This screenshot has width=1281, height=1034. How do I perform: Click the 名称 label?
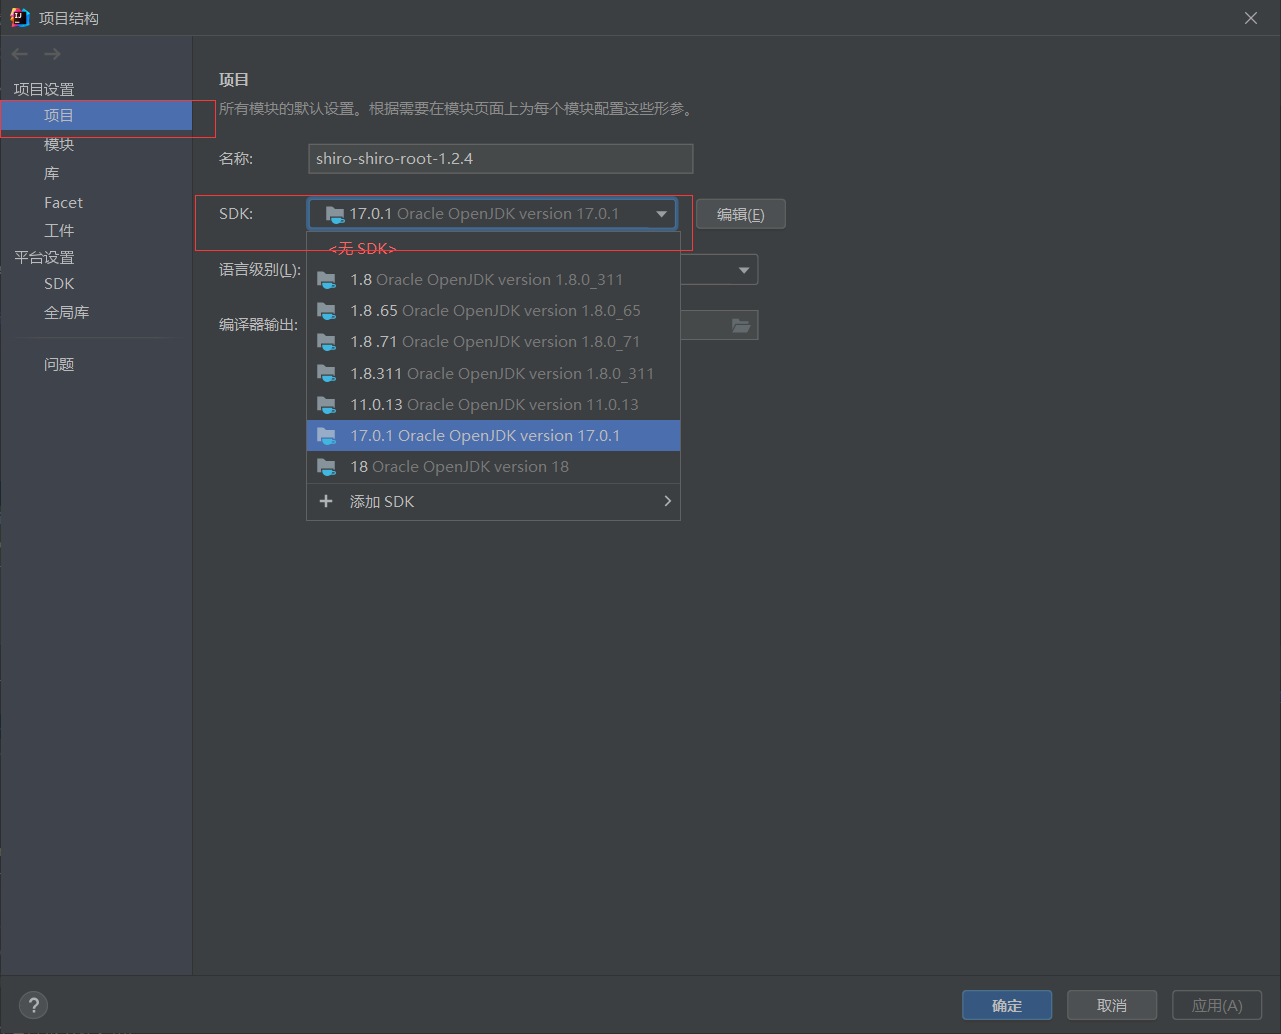(236, 158)
